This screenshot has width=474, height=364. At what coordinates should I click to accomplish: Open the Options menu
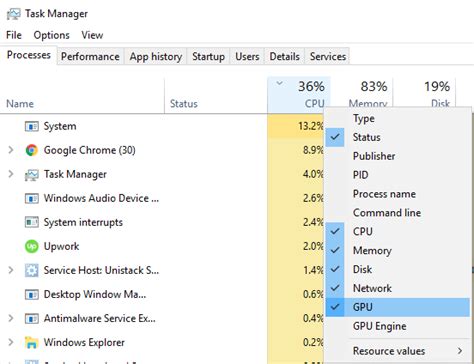pyautogui.click(x=51, y=35)
